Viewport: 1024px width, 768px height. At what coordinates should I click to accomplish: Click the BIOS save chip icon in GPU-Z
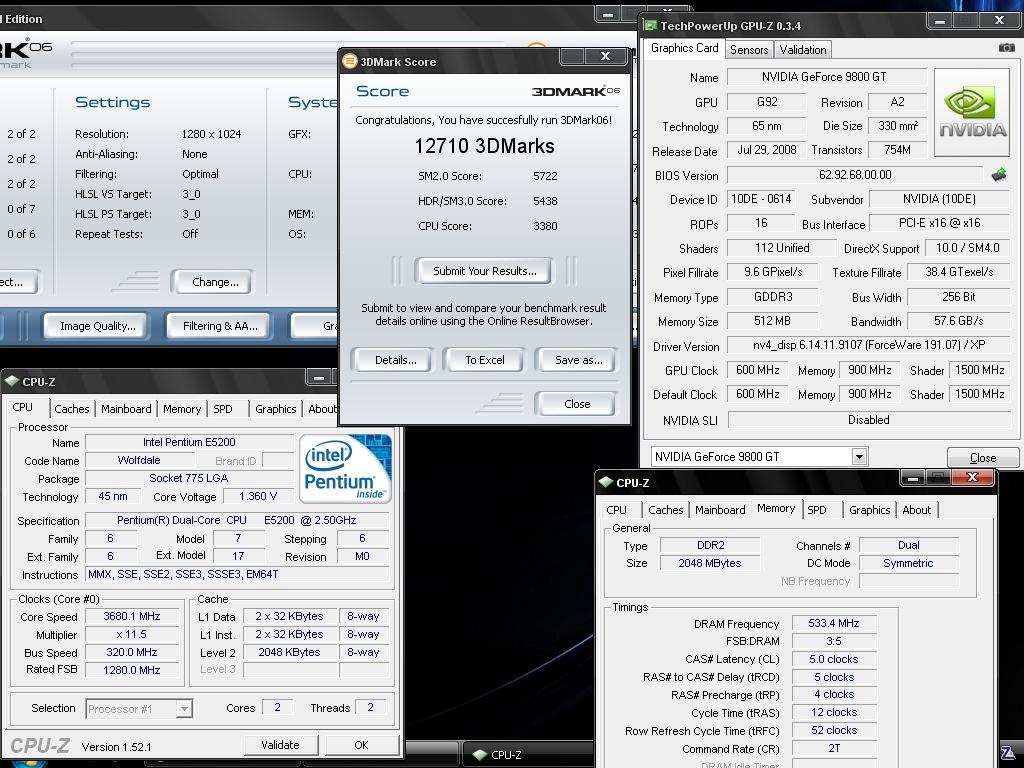(x=999, y=174)
